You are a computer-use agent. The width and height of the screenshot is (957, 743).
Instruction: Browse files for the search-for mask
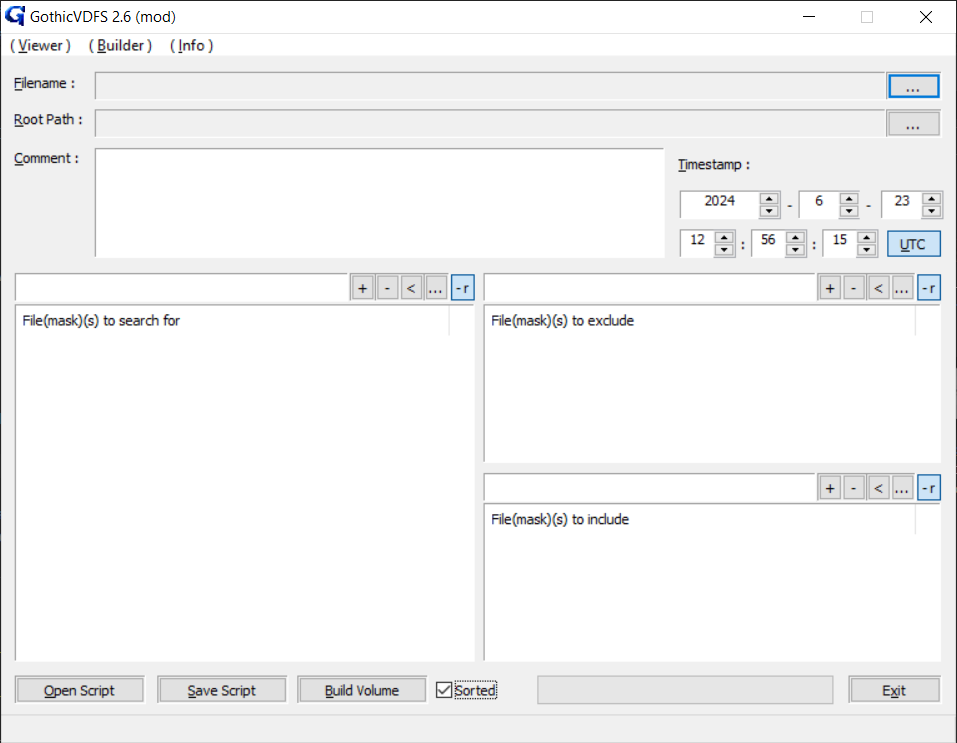pos(435,288)
